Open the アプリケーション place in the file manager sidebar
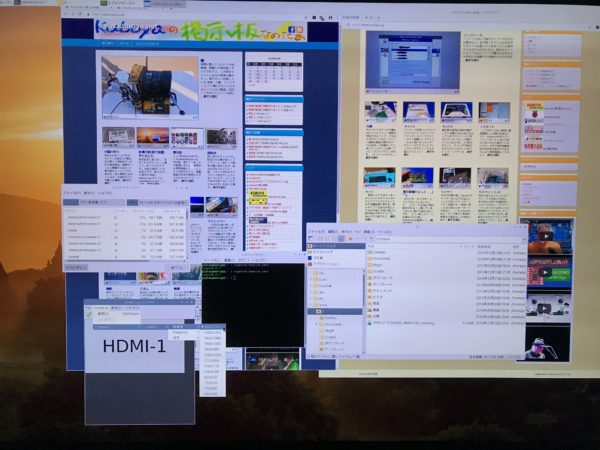This screenshot has width=600, height=450. (x=323, y=264)
